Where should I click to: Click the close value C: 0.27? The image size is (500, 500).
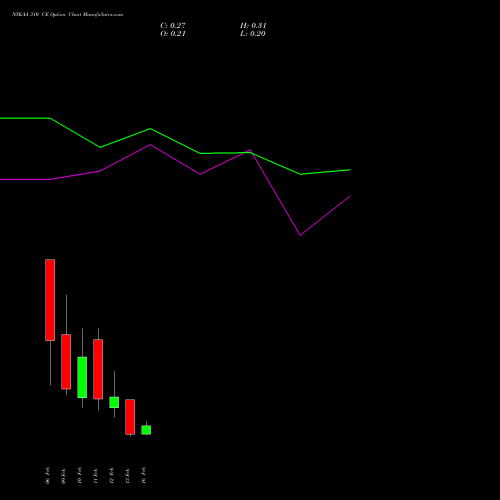[x=173, y=26]
